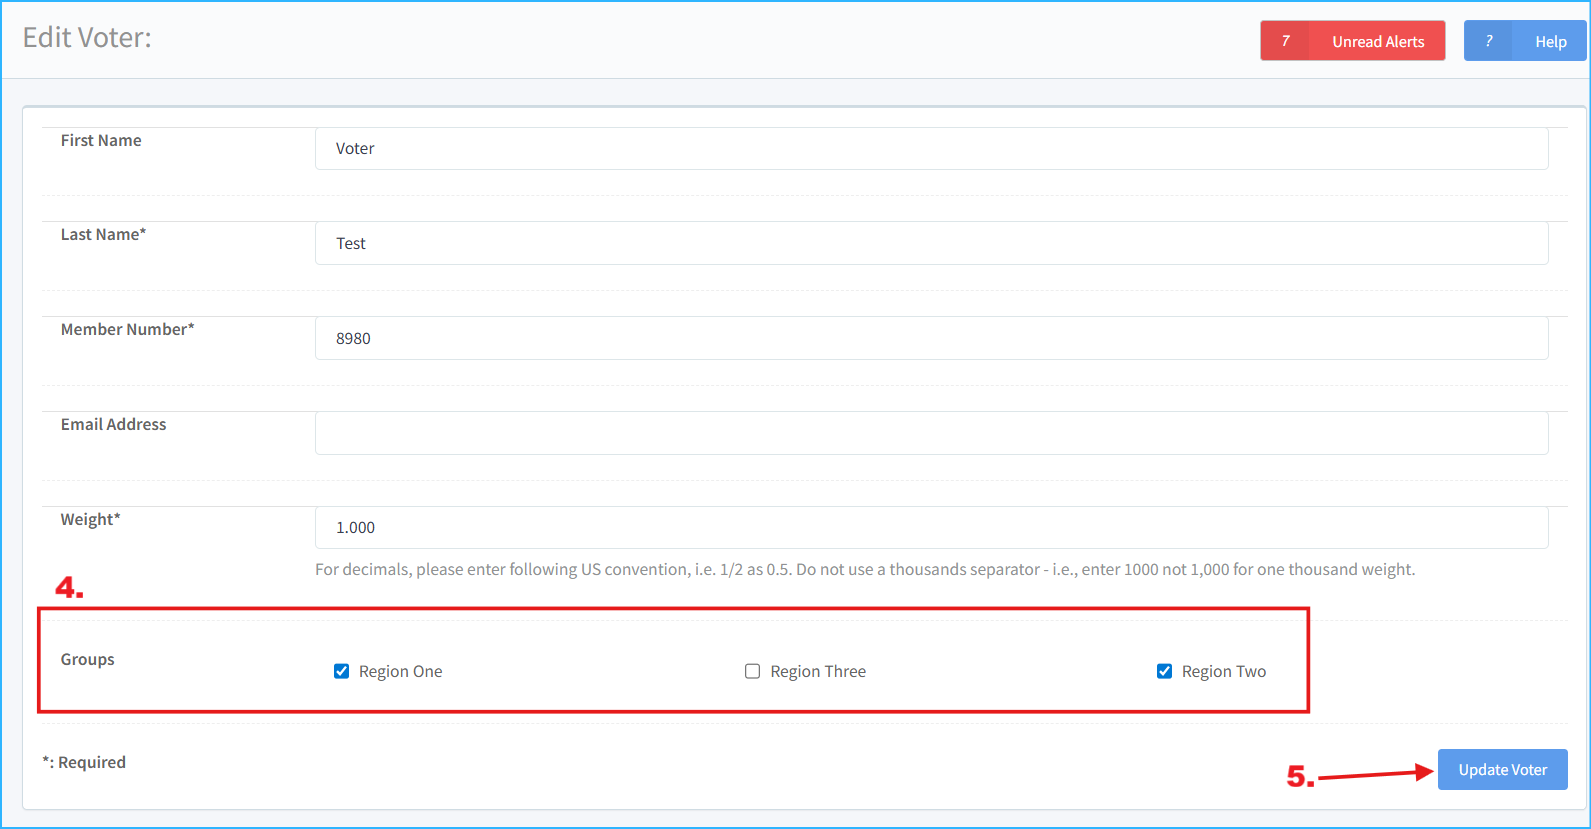This screenshot has height=829, width=1591.
Task: Open the Help text button
Action: click(1550, 41)
